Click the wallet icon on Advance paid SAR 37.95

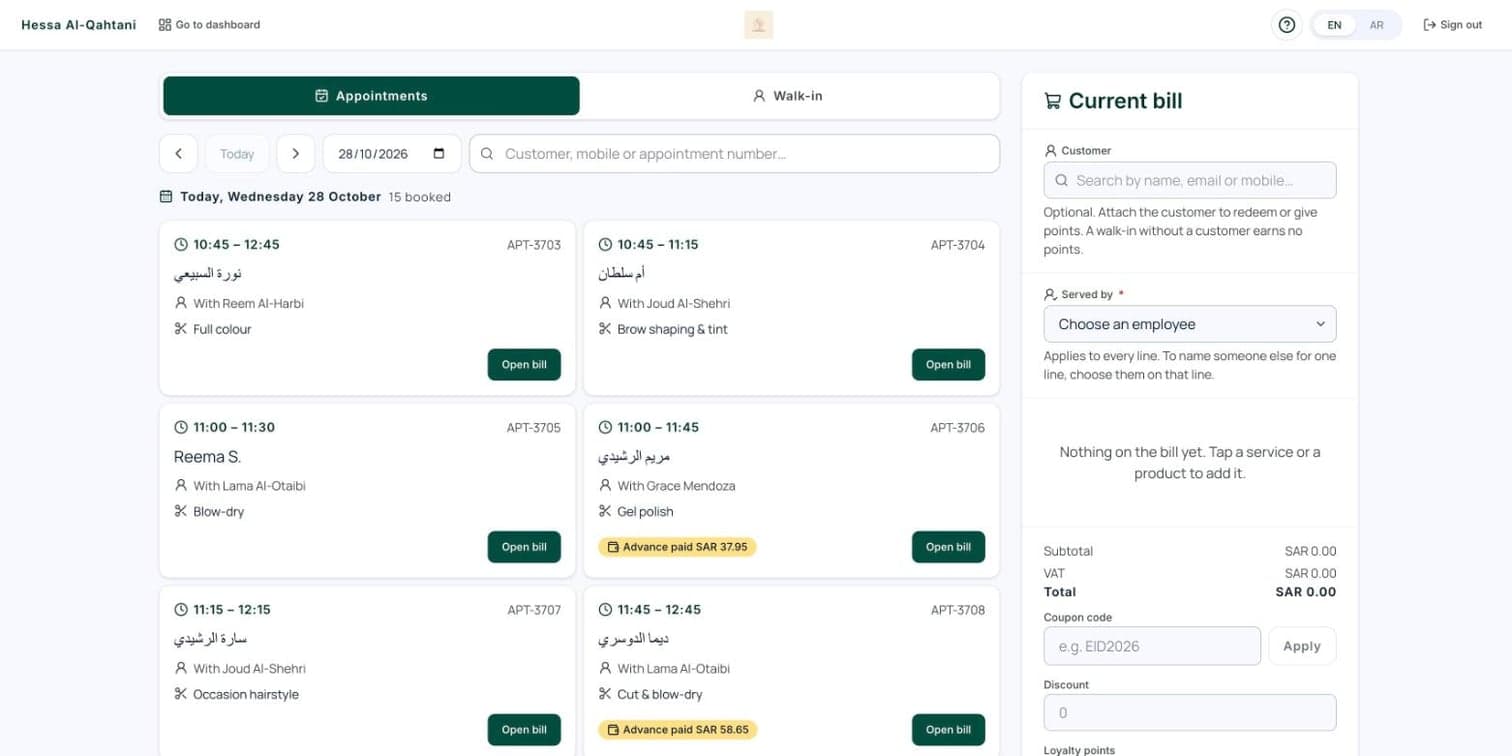pyautogui.click(x=612, y=547)
